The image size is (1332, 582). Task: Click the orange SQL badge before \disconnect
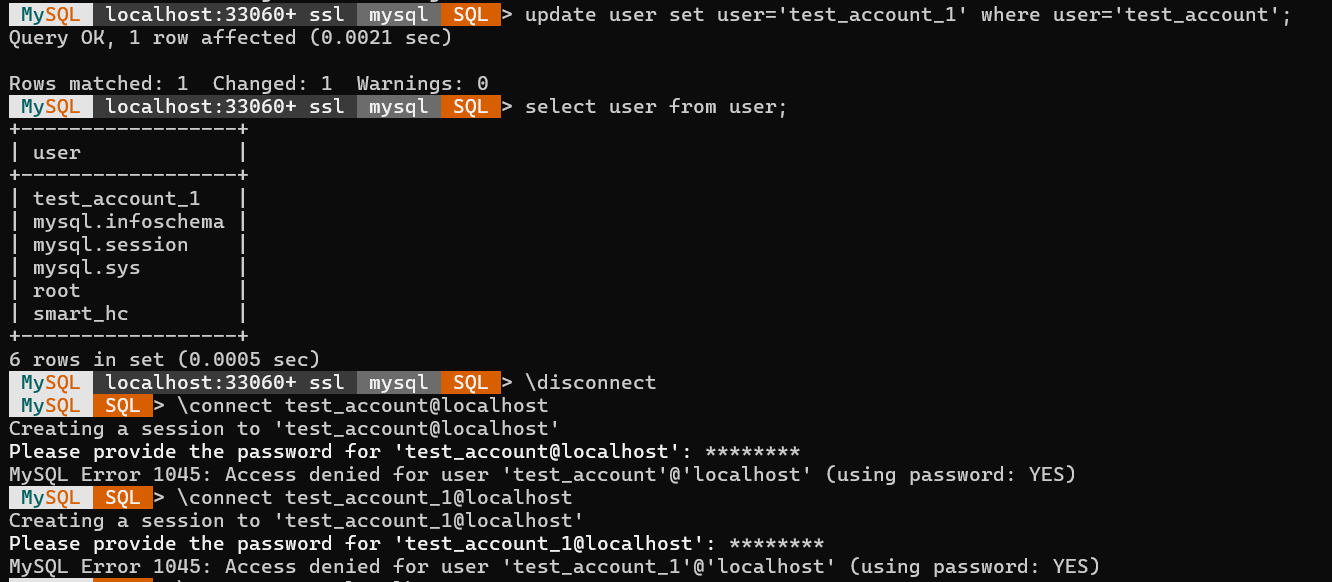(470, 382)
